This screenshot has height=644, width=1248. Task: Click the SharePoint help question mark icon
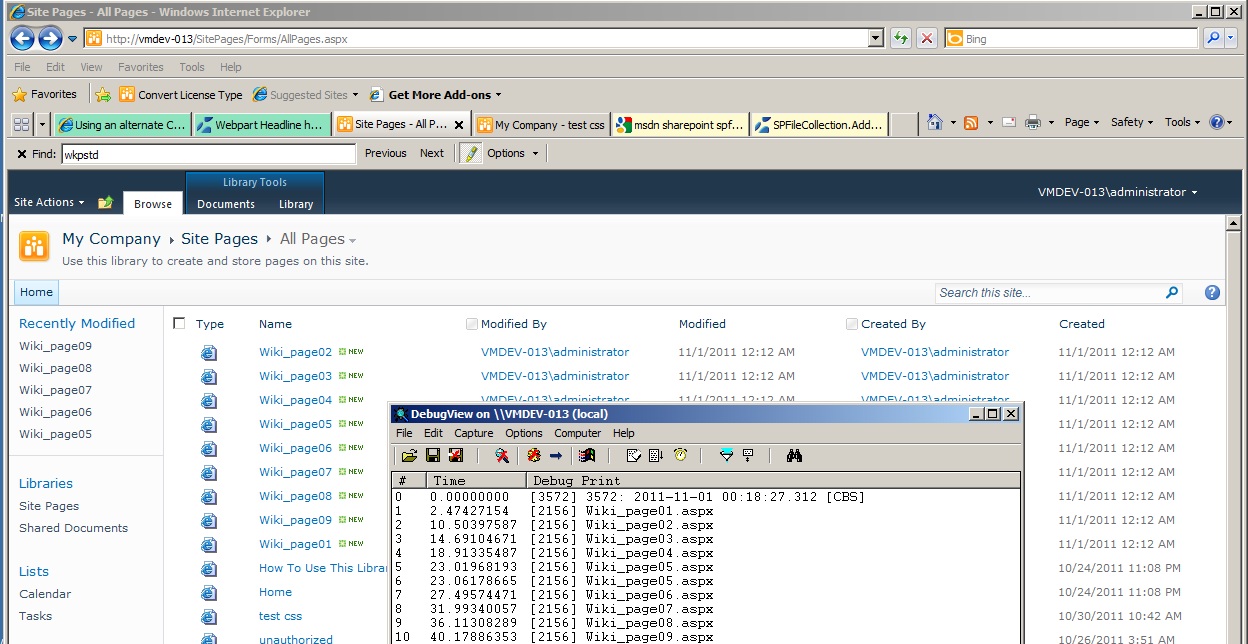1212,293
